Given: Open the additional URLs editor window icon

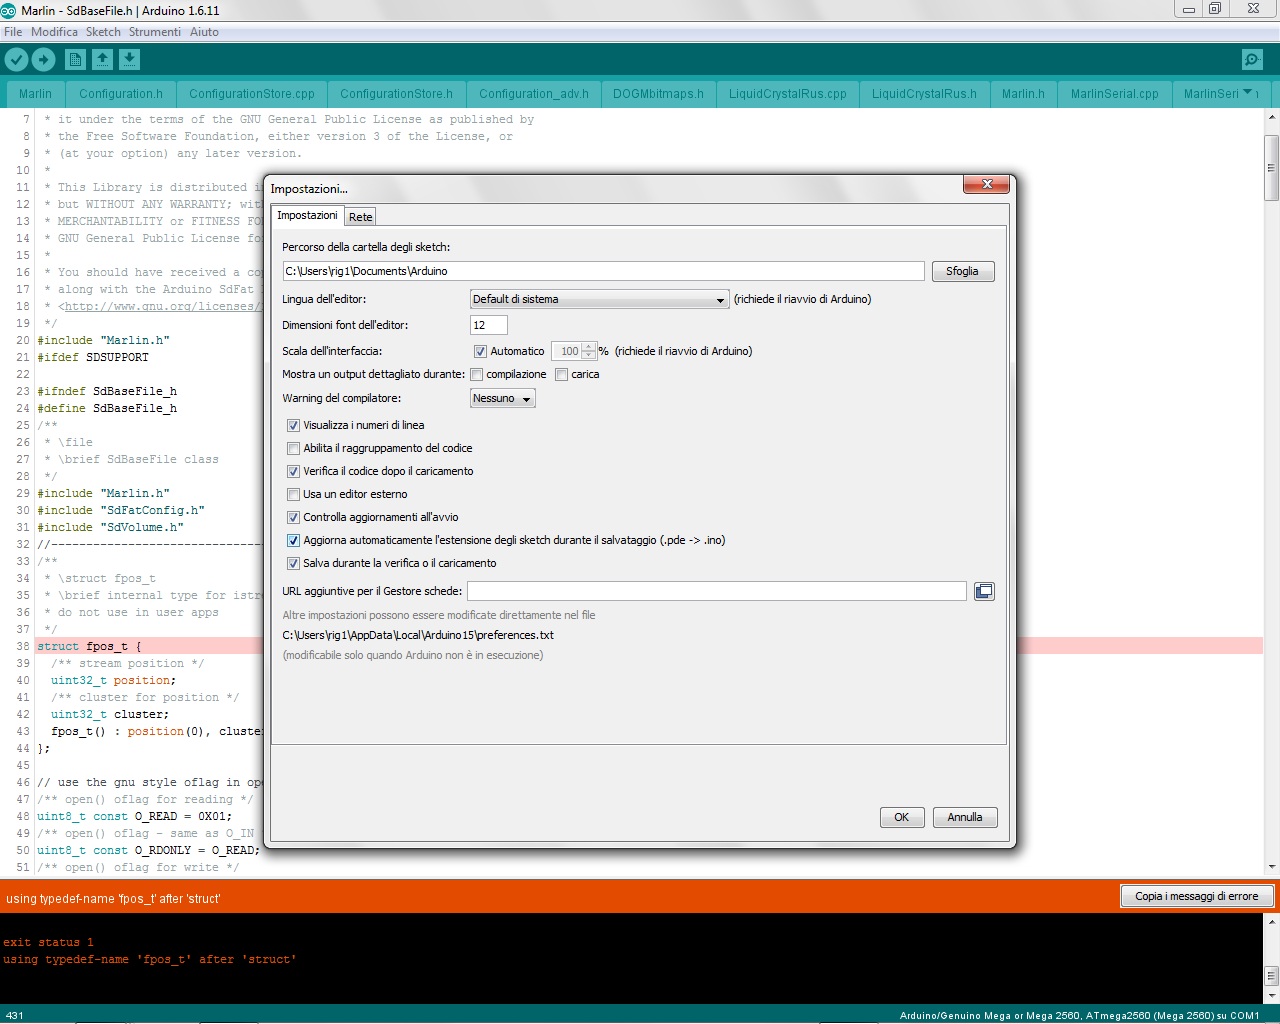Looking at the screenshot, I should [984, 592].
